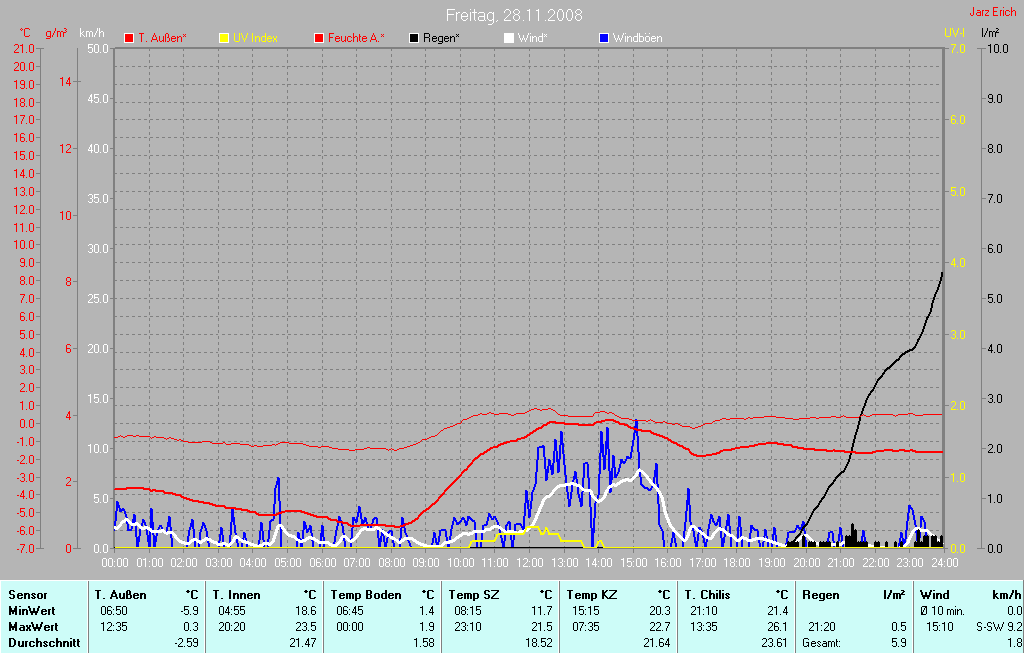Click the 'Temp Boden' column header

tap(366, 595)
